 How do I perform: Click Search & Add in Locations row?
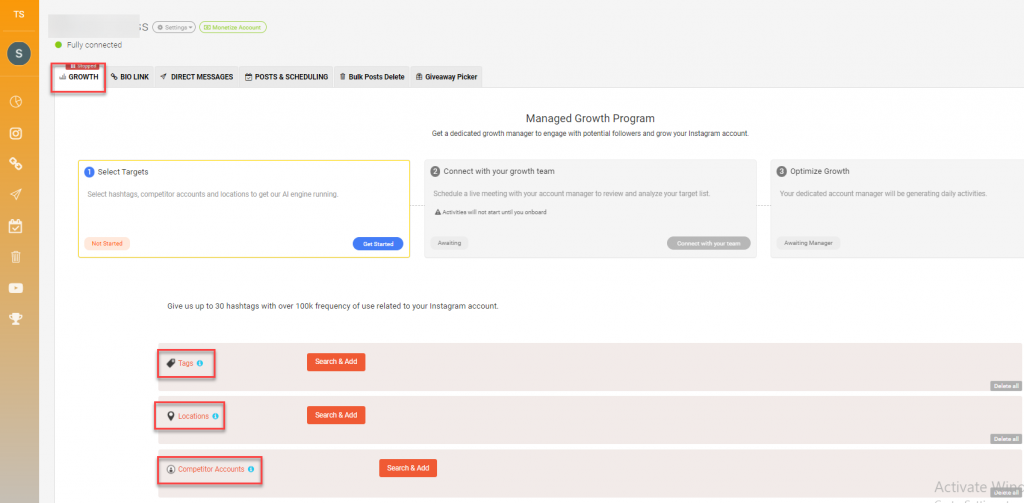coord(336,415)
